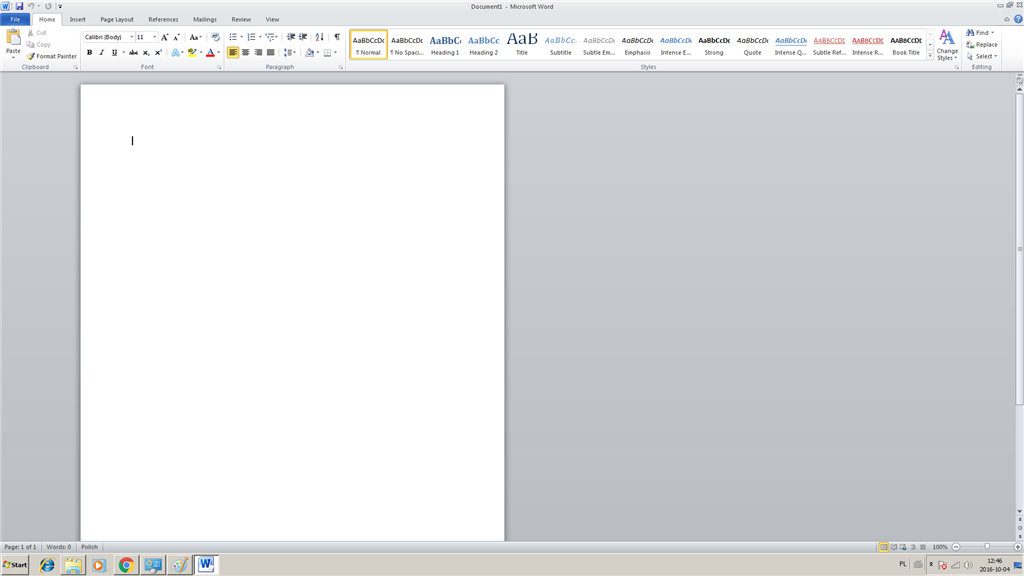Open Google Chrome from taskbar
This screenshot has width=1024, height=576.
tap(126, 565)
